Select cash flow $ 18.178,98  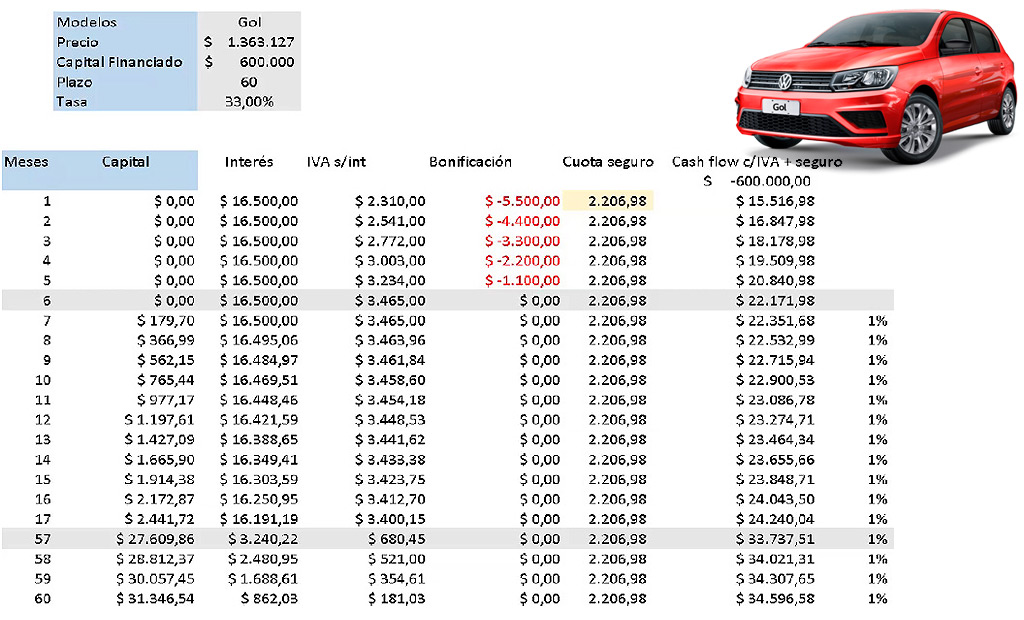[775, 241]
